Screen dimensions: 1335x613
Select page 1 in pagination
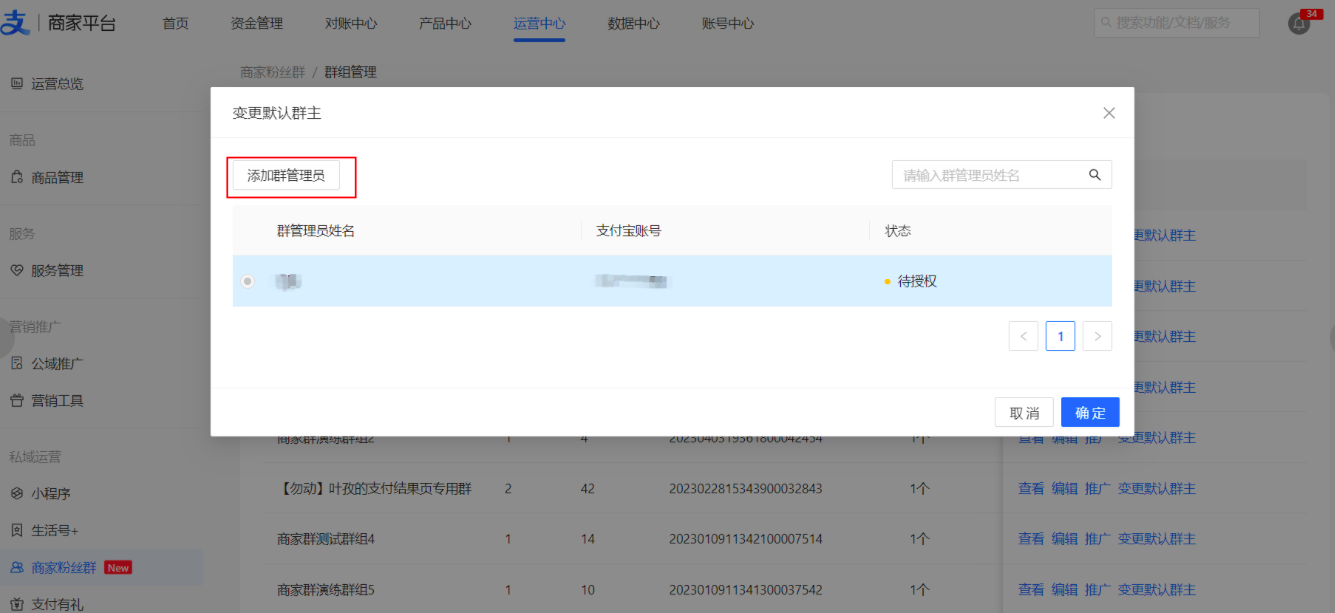coord(1060,337)
